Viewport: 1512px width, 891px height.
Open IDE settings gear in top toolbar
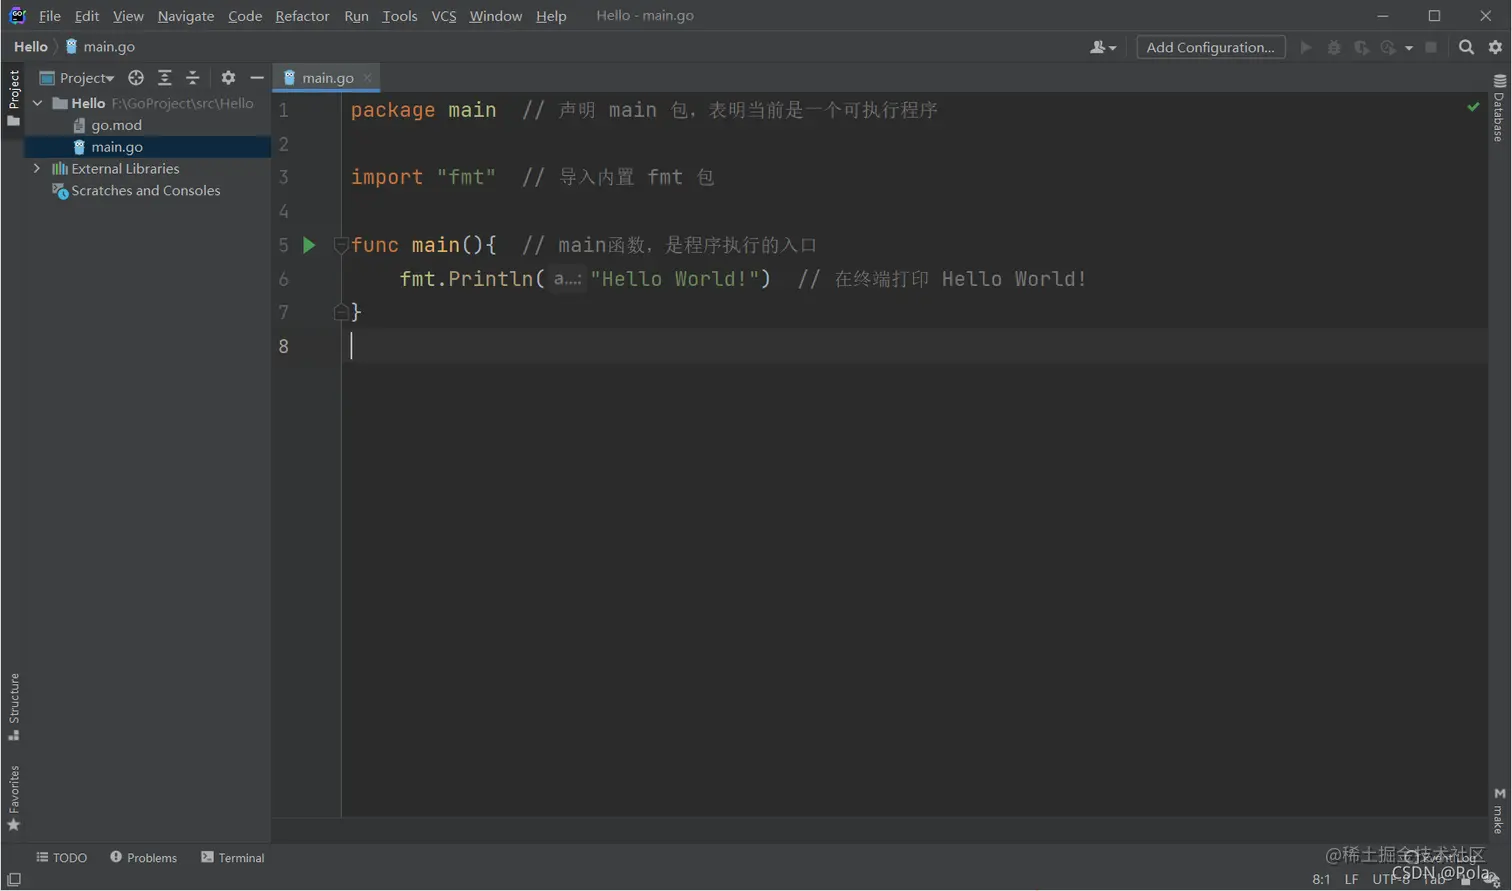pos(1495,47)
